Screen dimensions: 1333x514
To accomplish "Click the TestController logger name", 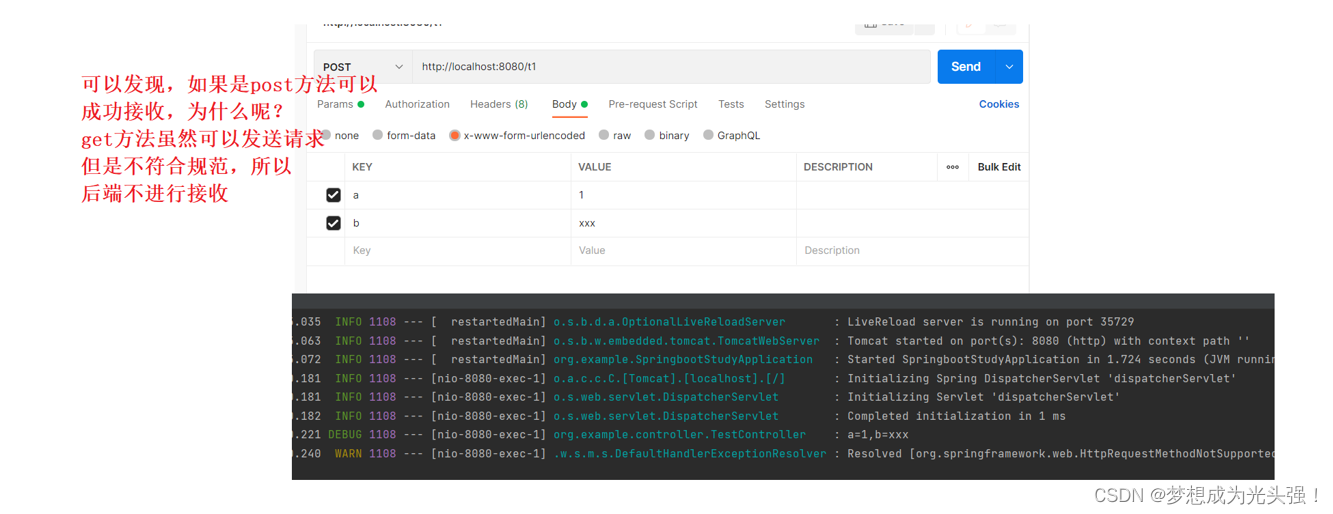I will 679,435.
